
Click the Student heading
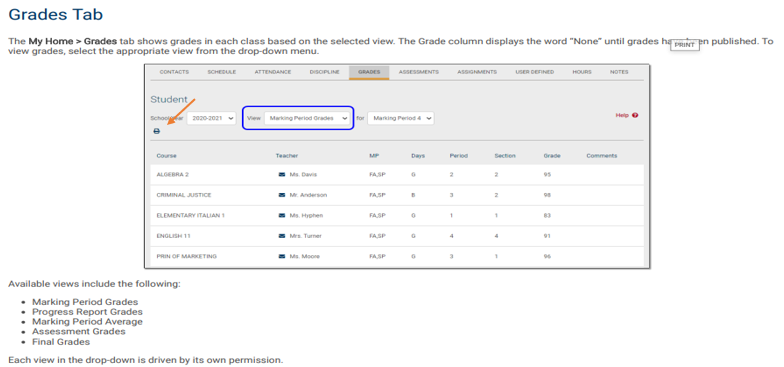click(169, 100)
